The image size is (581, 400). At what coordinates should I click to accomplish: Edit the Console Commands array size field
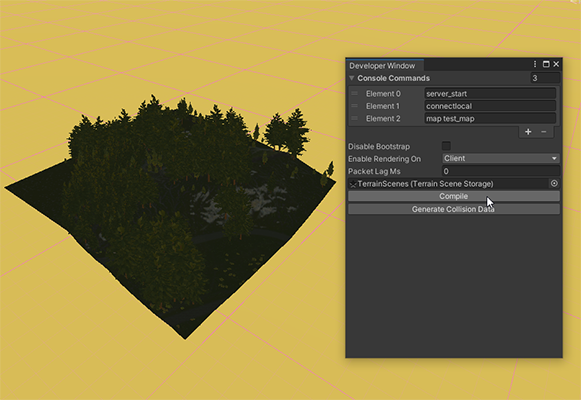(x=545, y=78)
